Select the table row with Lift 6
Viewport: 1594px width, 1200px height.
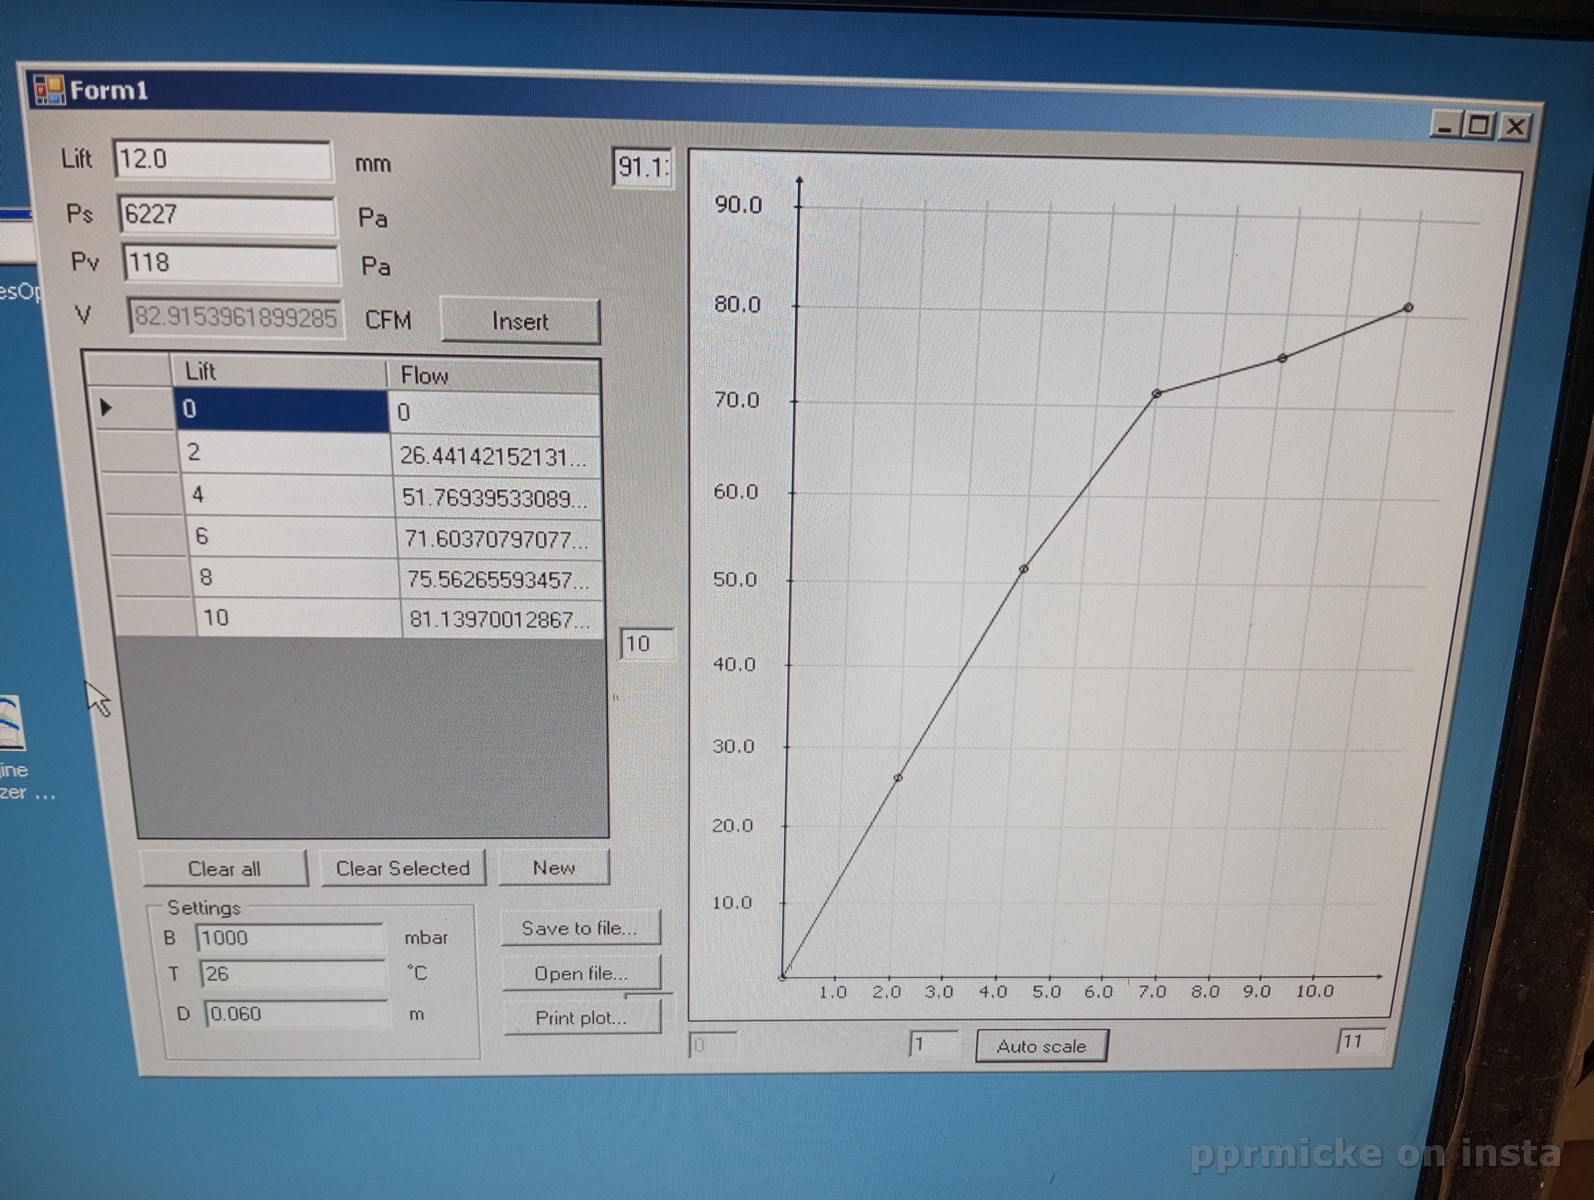pyautogui.click(x=290, y=537)
